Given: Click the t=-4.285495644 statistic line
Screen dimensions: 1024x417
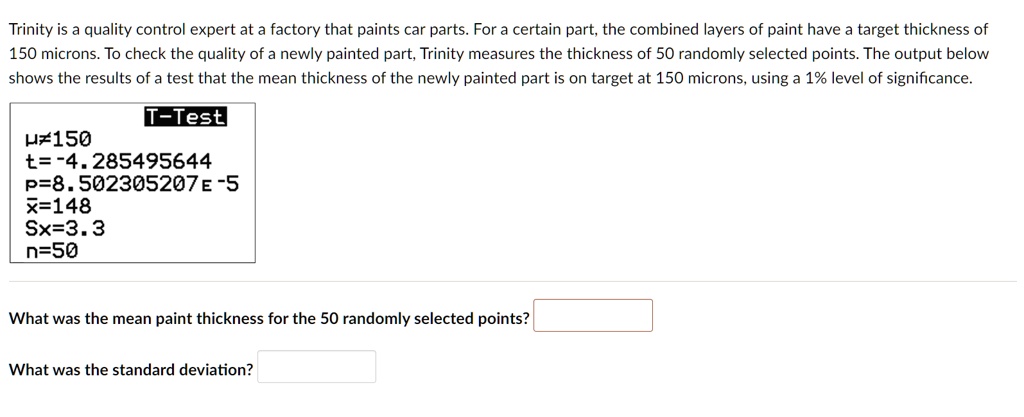Looking at the screenshot, I should [x=118, y=161].
